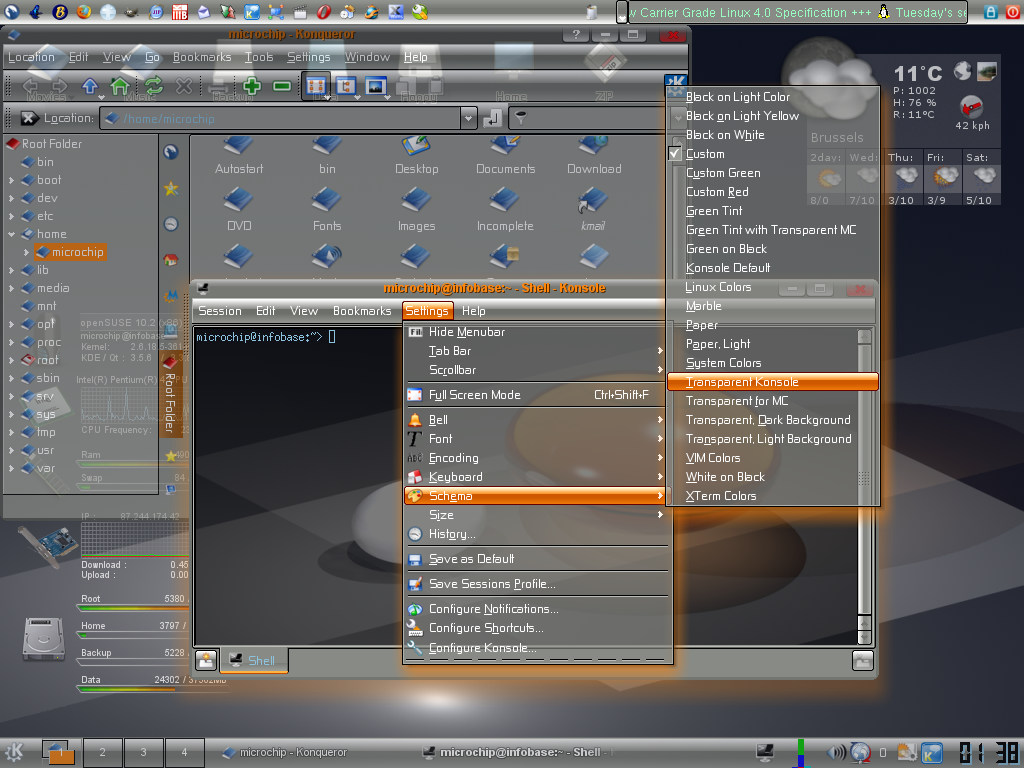Click into the Konqueror location field
Screen dimensions: 1024x768
pos(281,118)
